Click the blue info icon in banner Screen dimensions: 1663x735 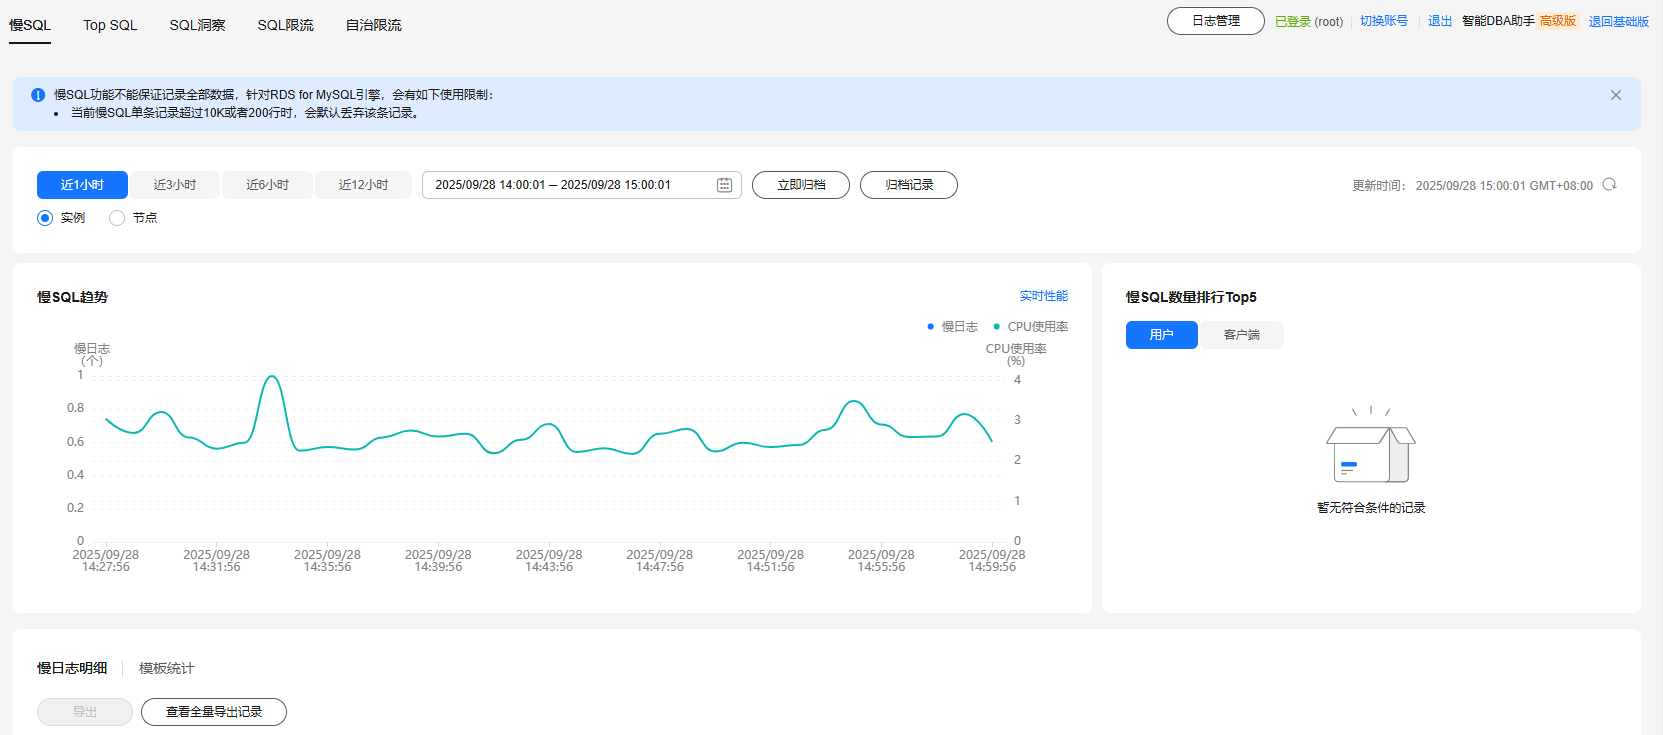[x=38, y=95]
